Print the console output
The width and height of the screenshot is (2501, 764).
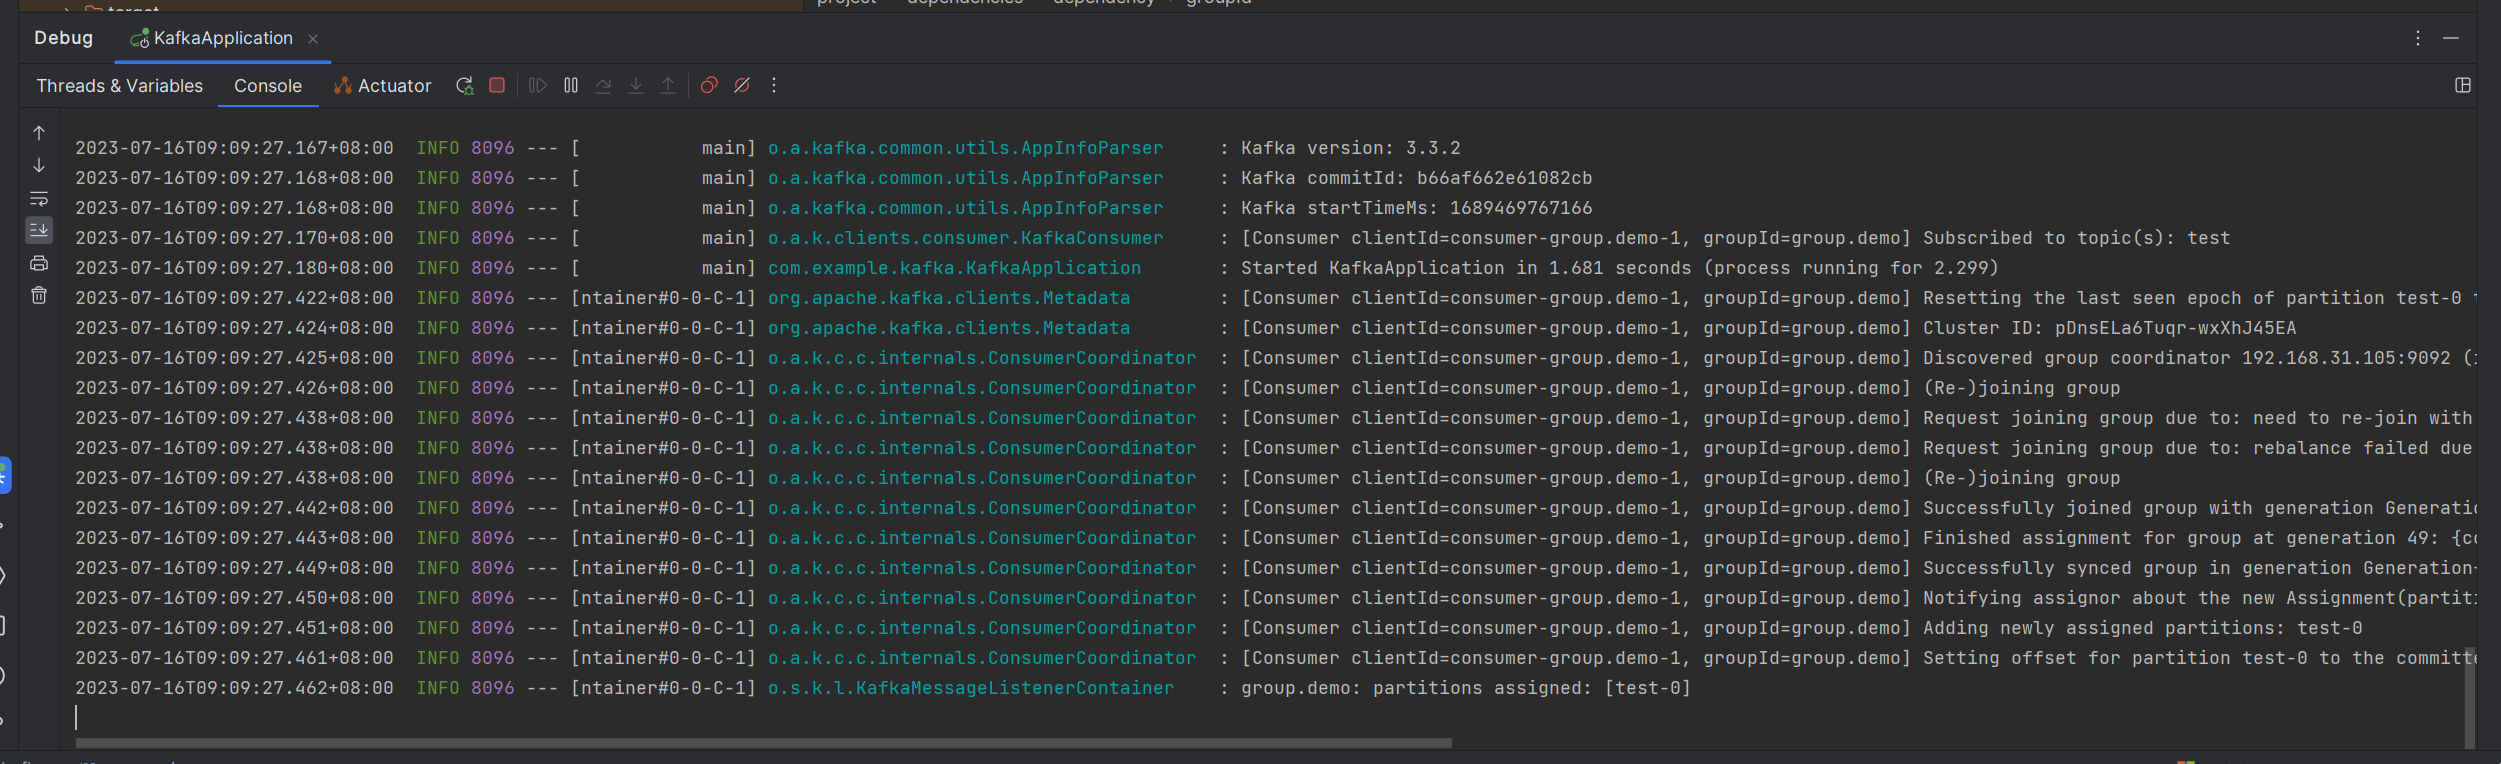(39, 263)
